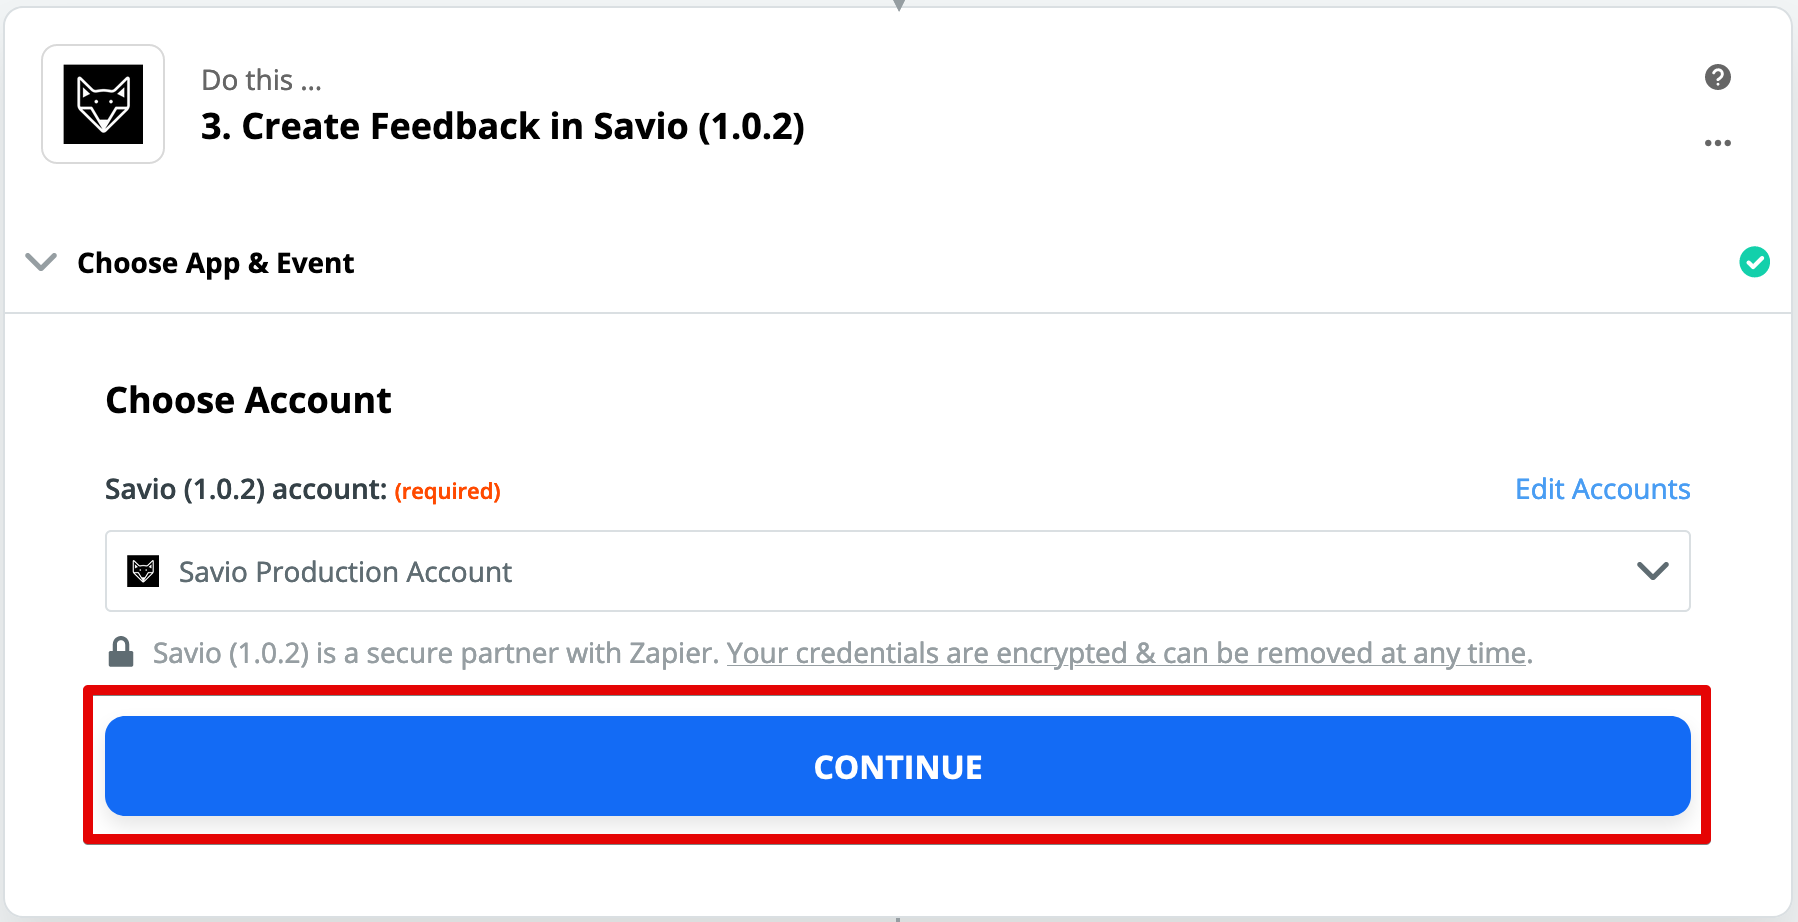Open the three-dot step options menu
The height and width of the screenshot is (922, 1798).
point(1717,143)
